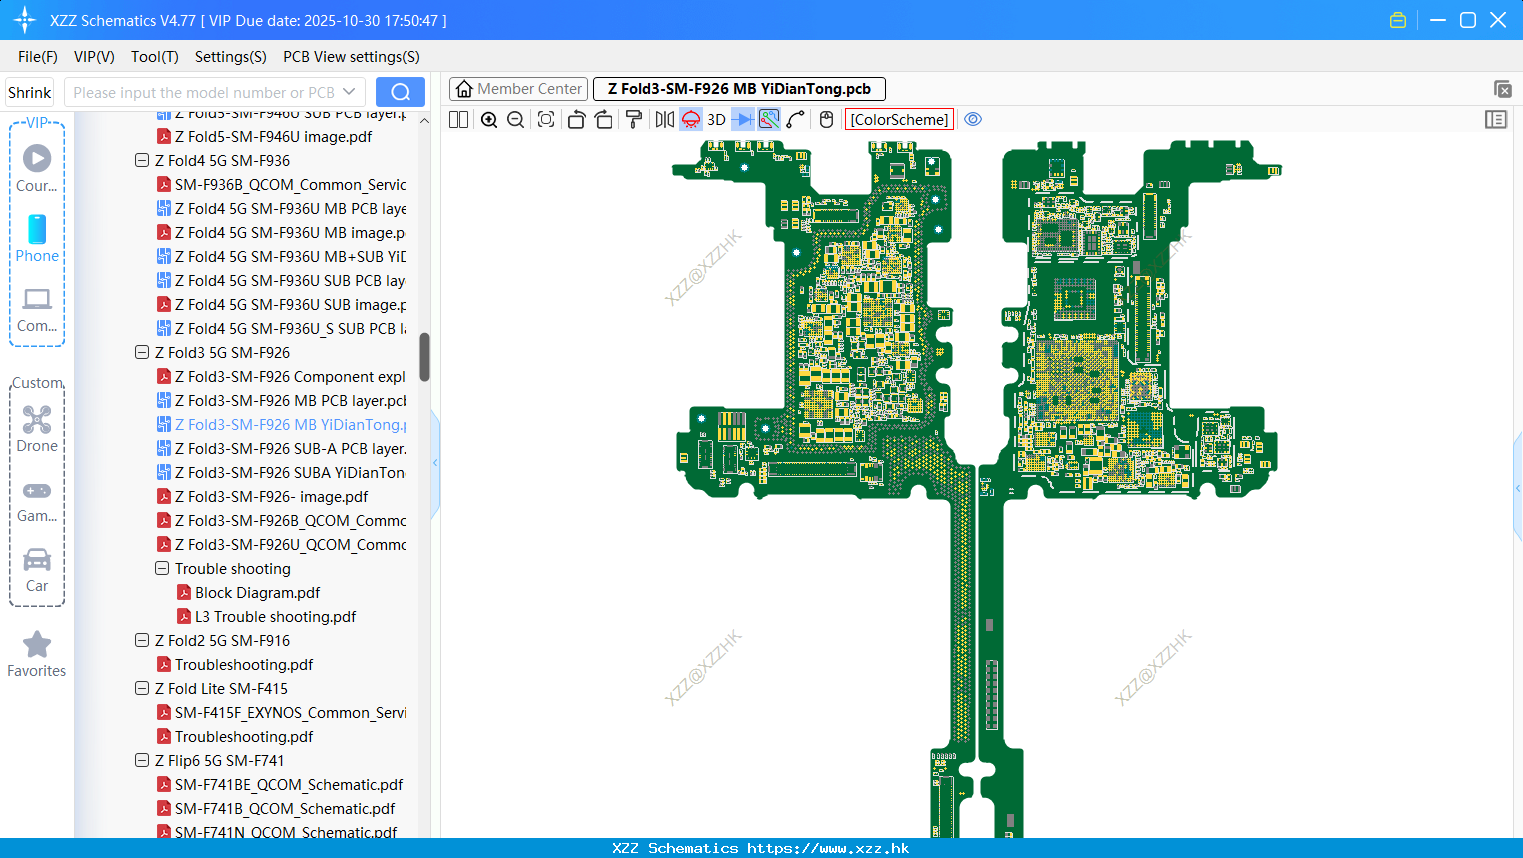The height and width of the screenshot is (858, 1523).
Task: Open the File(F) menu
Action: tap(38, 57)
